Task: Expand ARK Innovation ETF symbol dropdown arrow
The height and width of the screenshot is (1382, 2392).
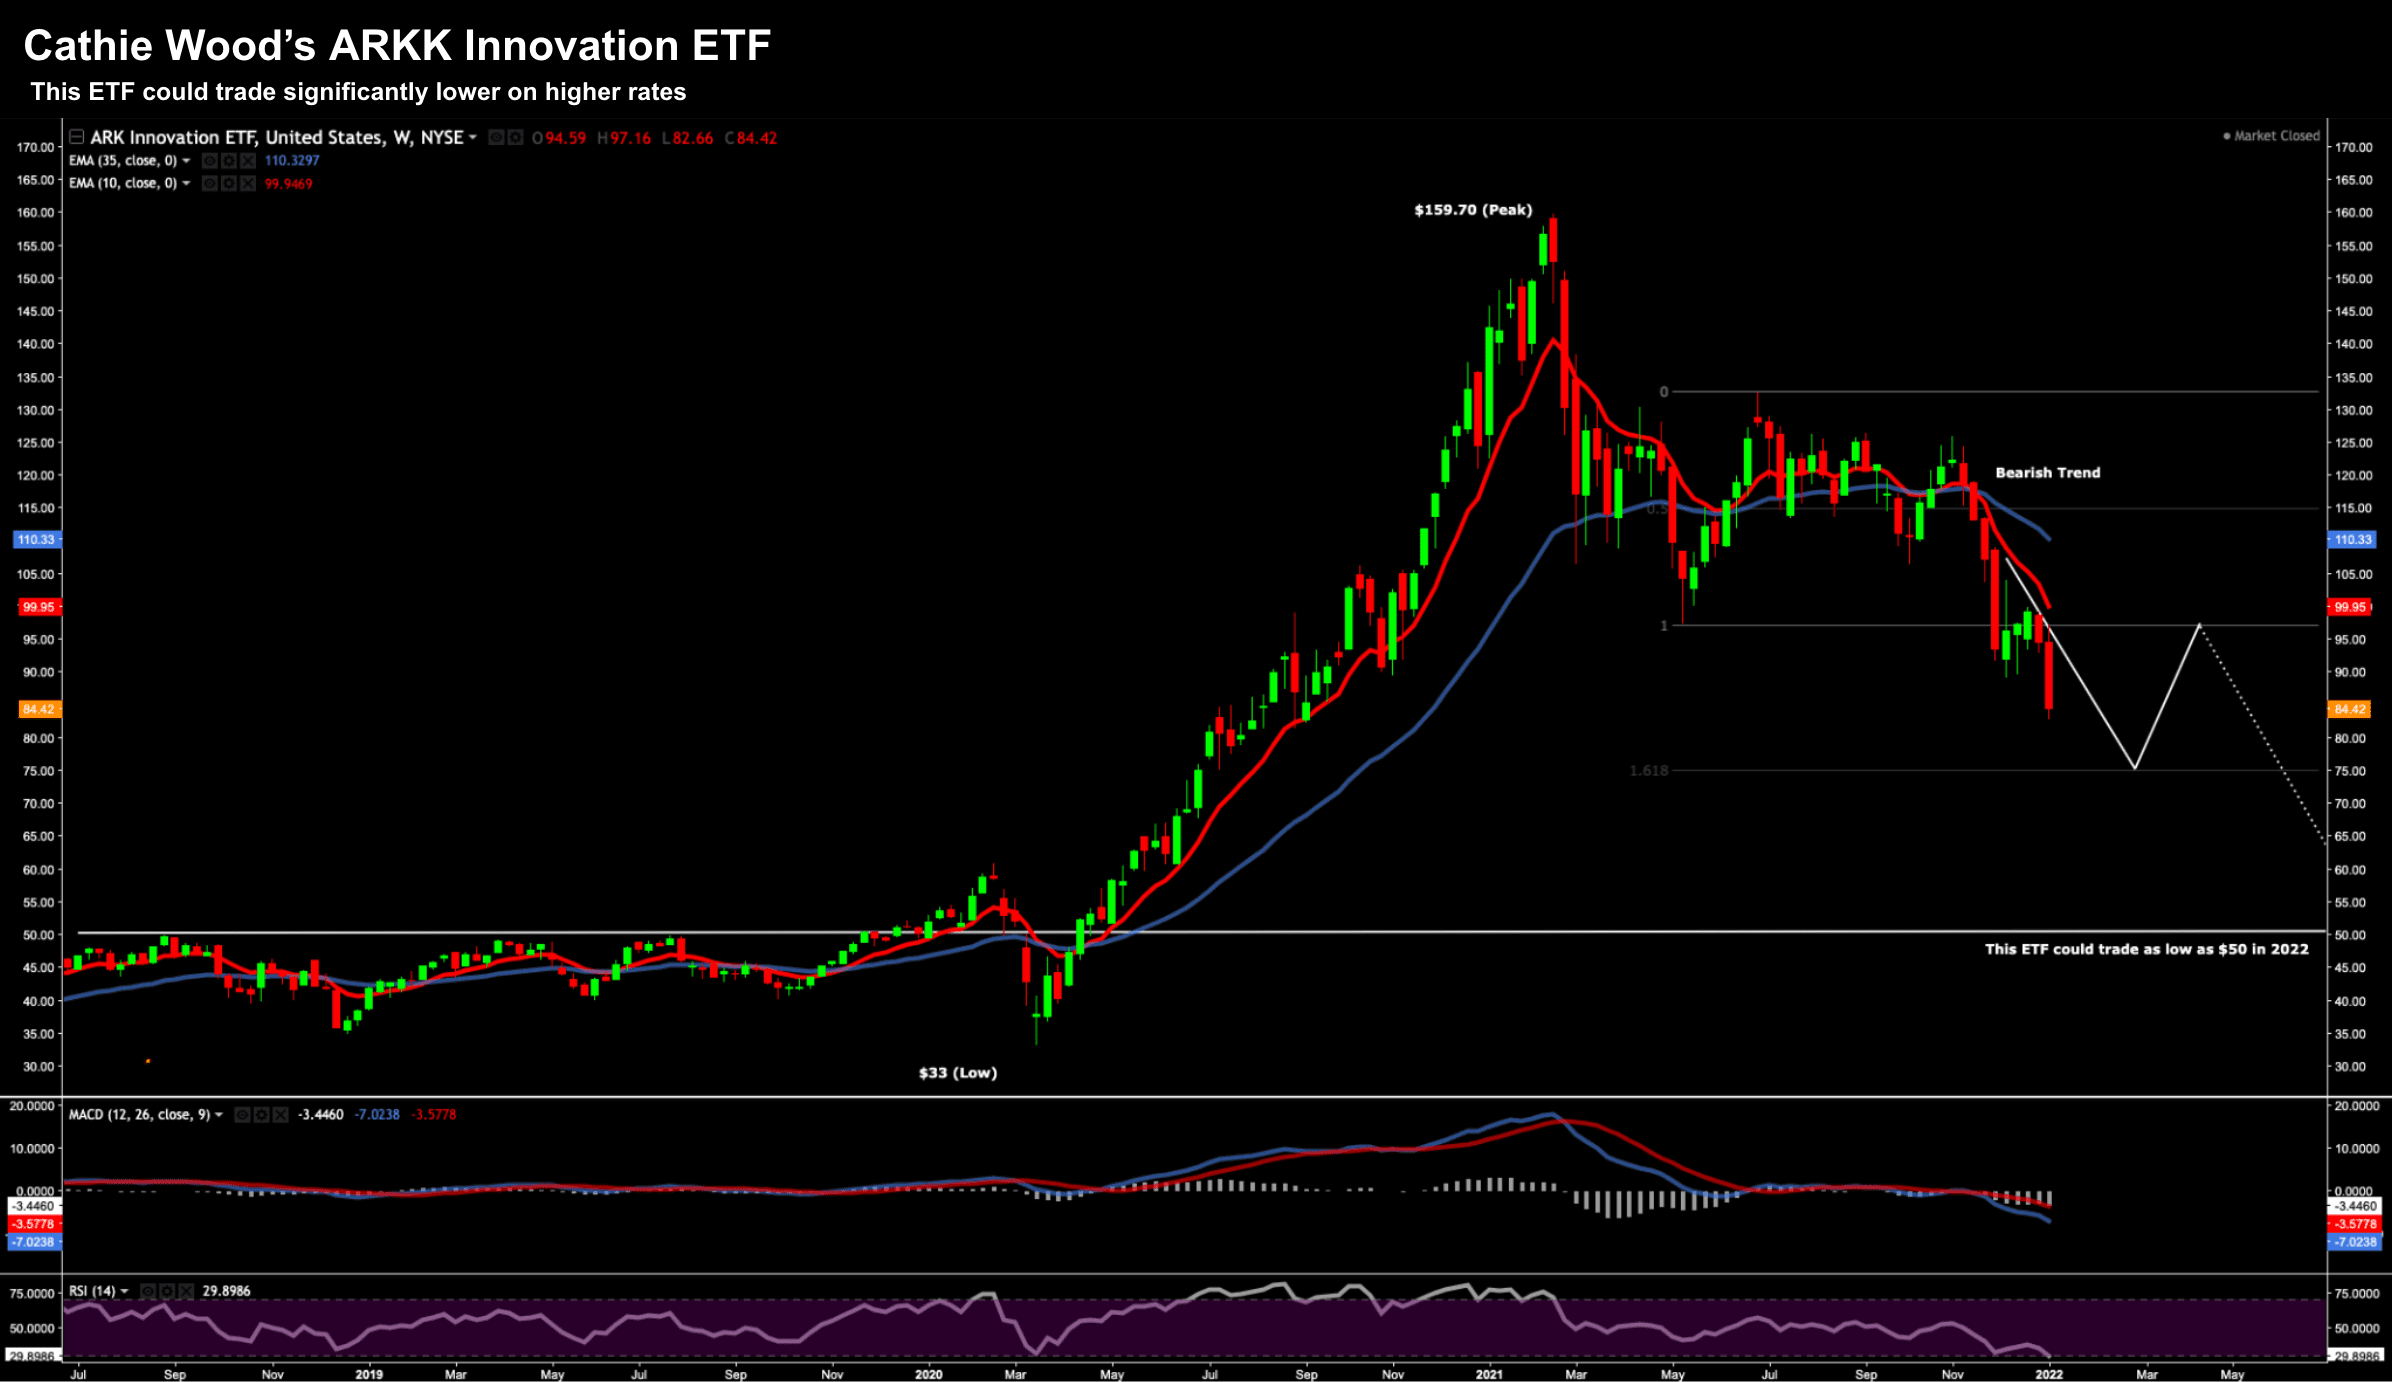Action: (x=473, y=138)
